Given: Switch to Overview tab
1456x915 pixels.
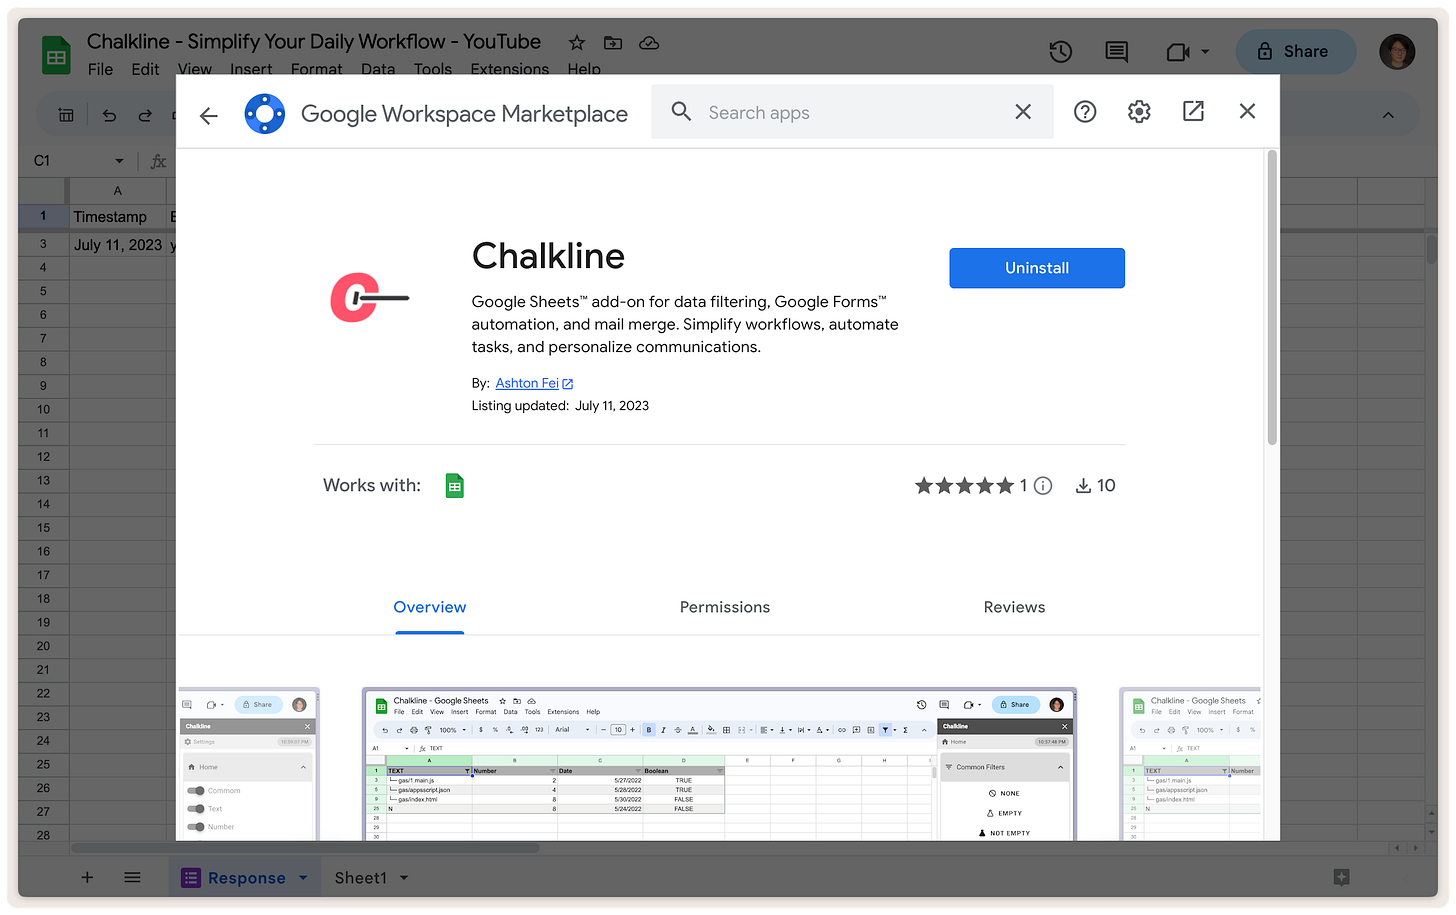Looking at the screenshot, I should pos(430,607).
